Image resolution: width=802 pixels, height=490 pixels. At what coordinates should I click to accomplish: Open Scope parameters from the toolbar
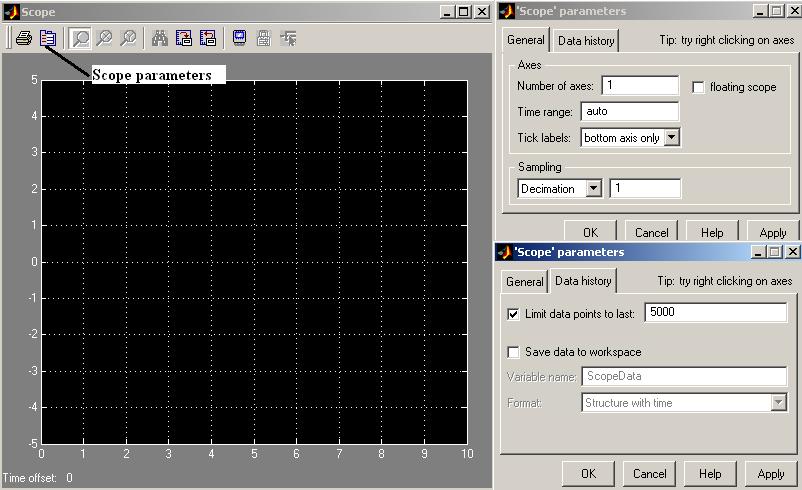click(48, 38)
